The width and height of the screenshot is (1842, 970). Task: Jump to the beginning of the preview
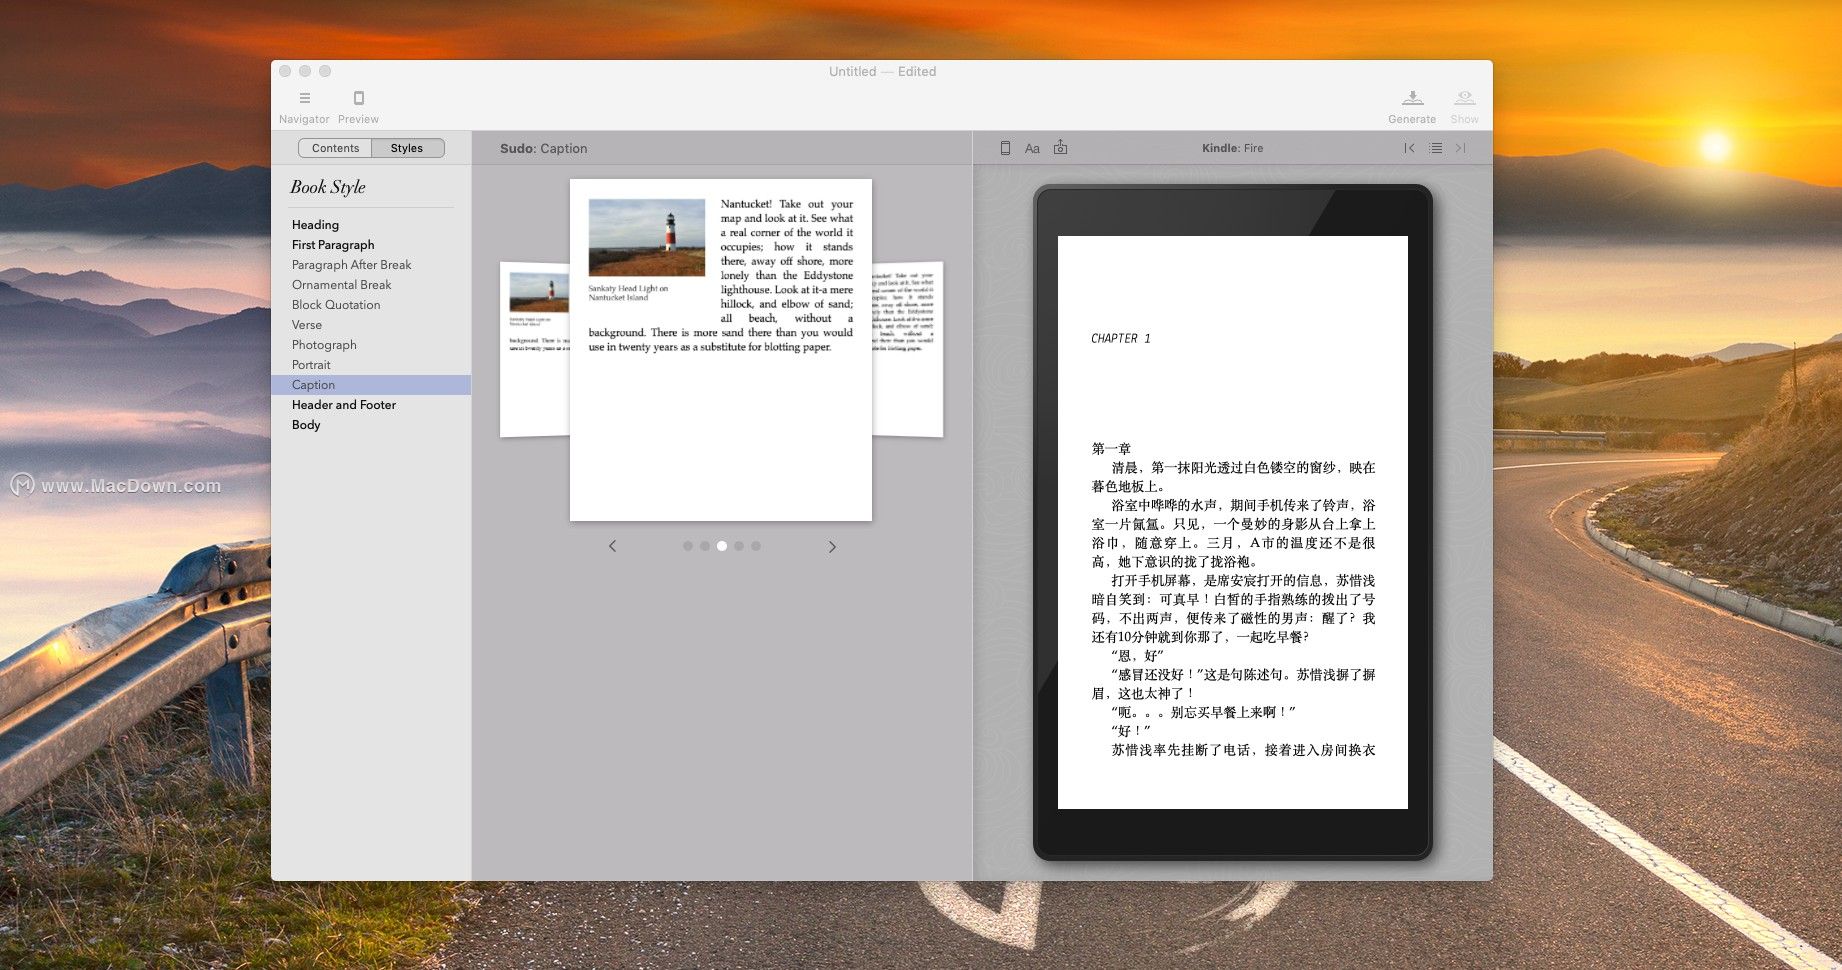(1409, 147)
